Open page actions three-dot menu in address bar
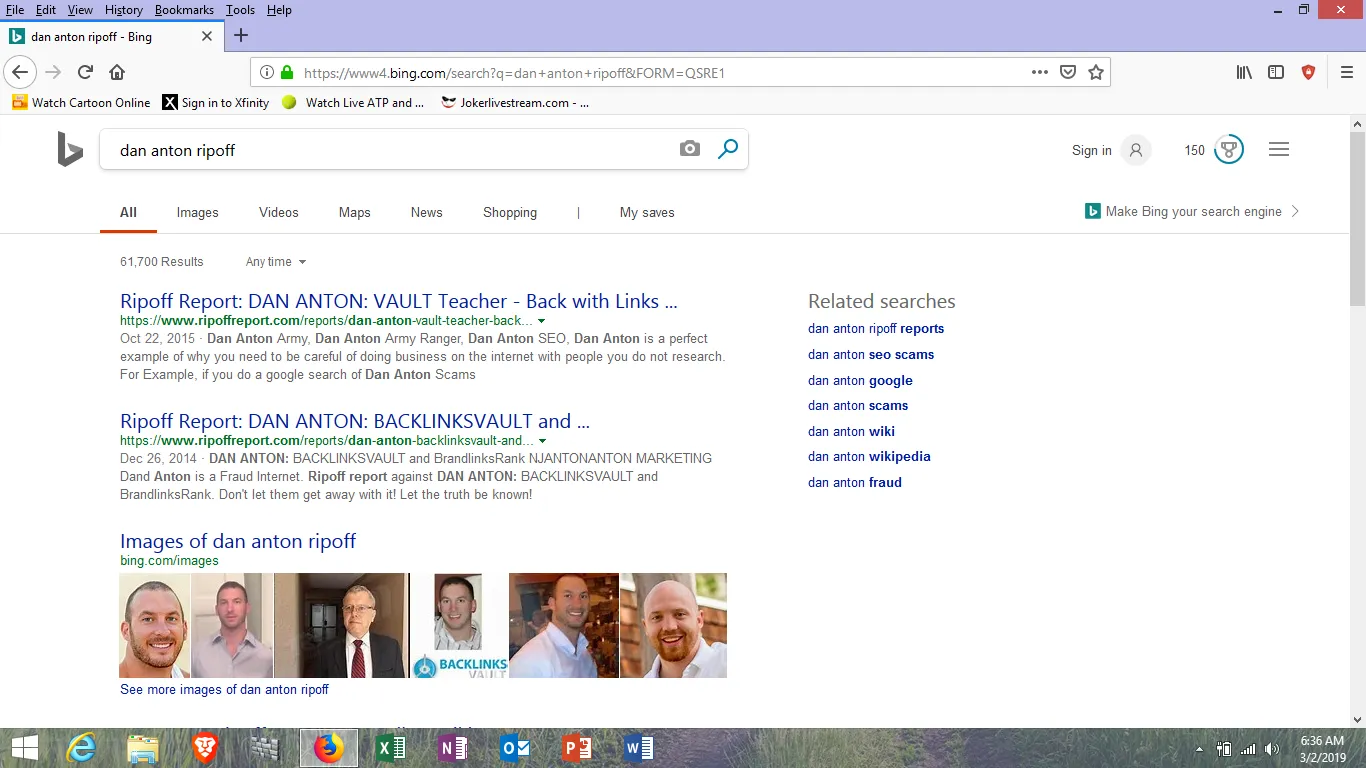 [x=1040, y=72]
